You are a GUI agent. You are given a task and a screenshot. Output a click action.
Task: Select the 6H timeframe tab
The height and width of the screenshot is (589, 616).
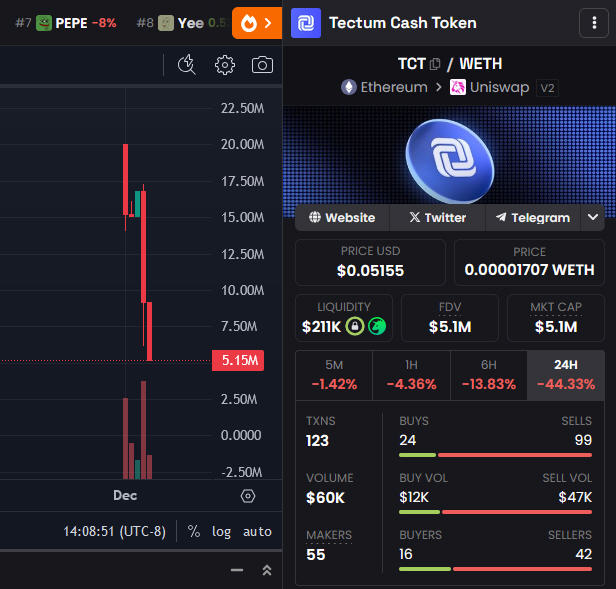pos(489,376)
